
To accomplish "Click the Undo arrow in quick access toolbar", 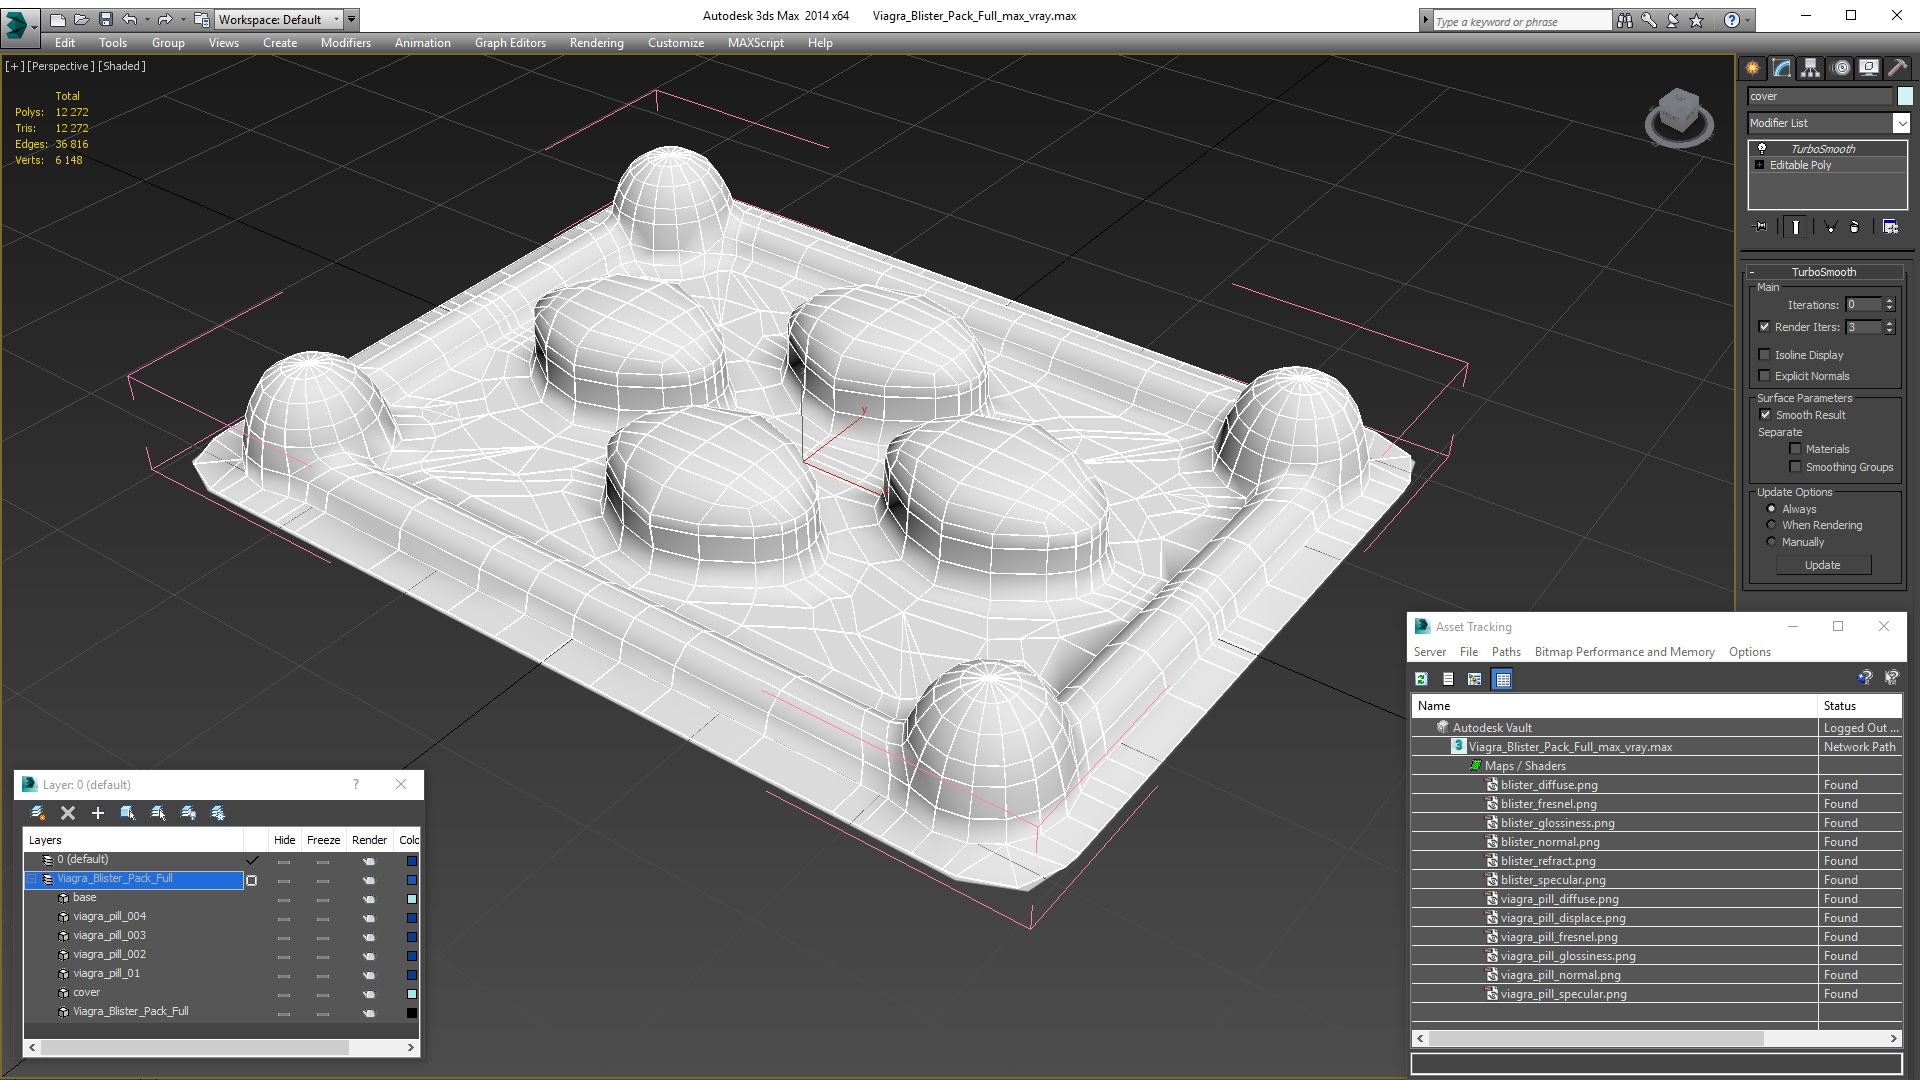I will [129, 19].
